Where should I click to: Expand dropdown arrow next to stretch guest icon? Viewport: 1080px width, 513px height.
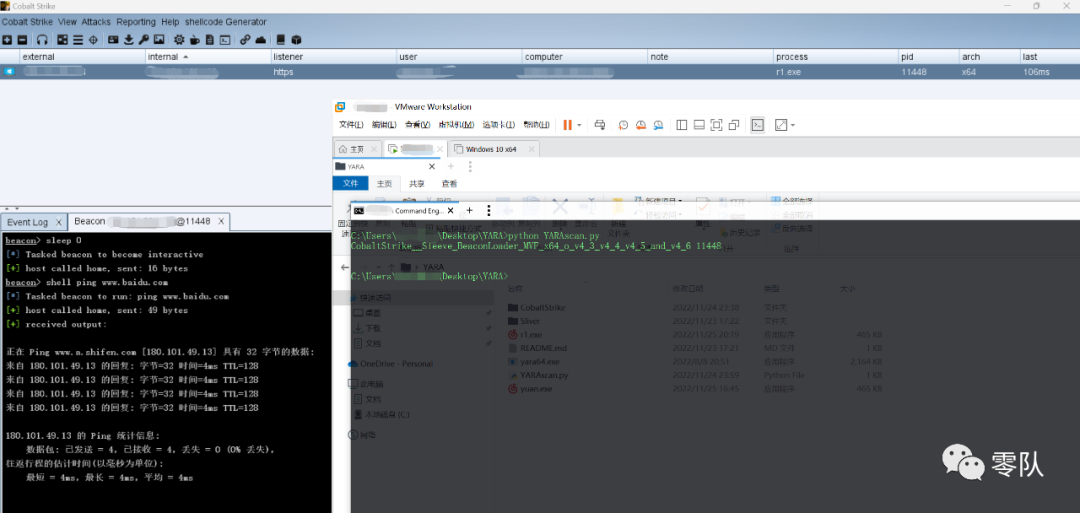click(793, 125)
